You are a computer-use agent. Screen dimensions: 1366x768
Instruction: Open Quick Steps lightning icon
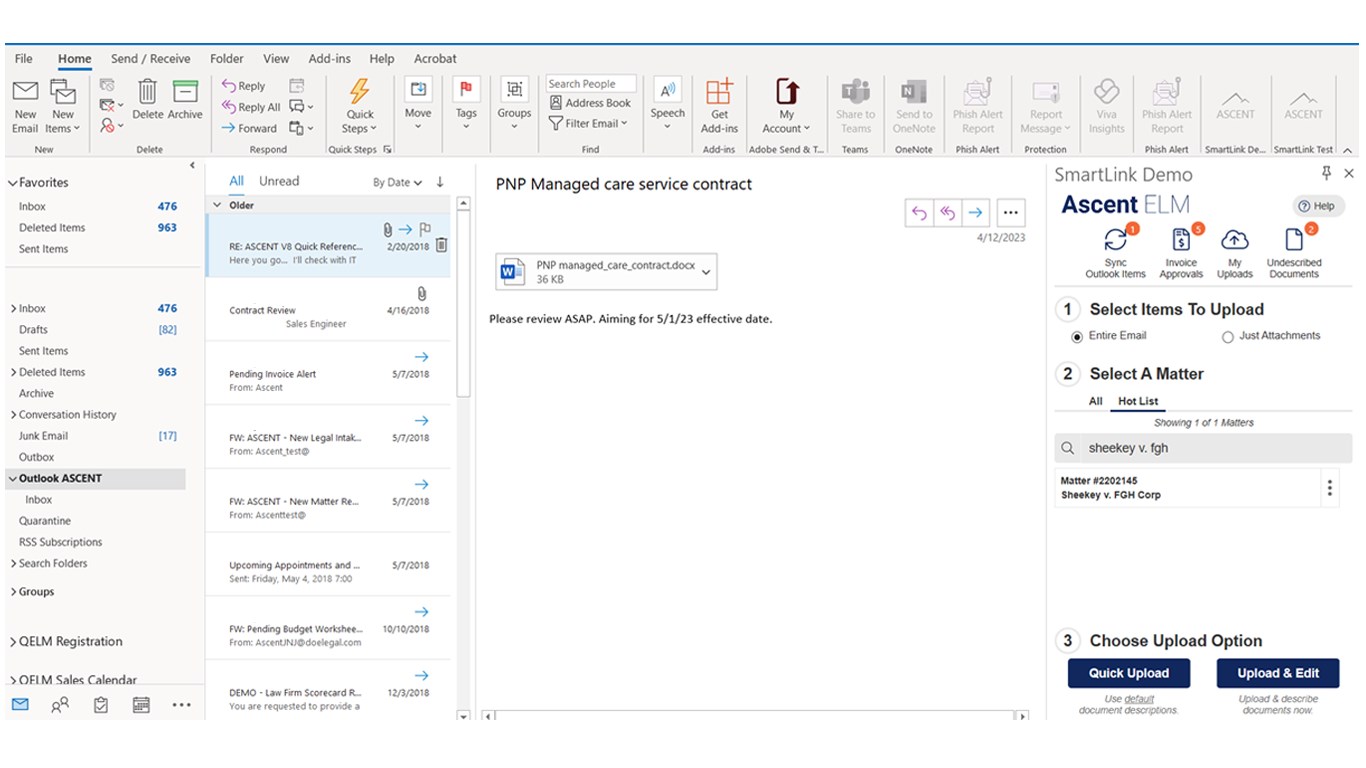pos(359,91)
